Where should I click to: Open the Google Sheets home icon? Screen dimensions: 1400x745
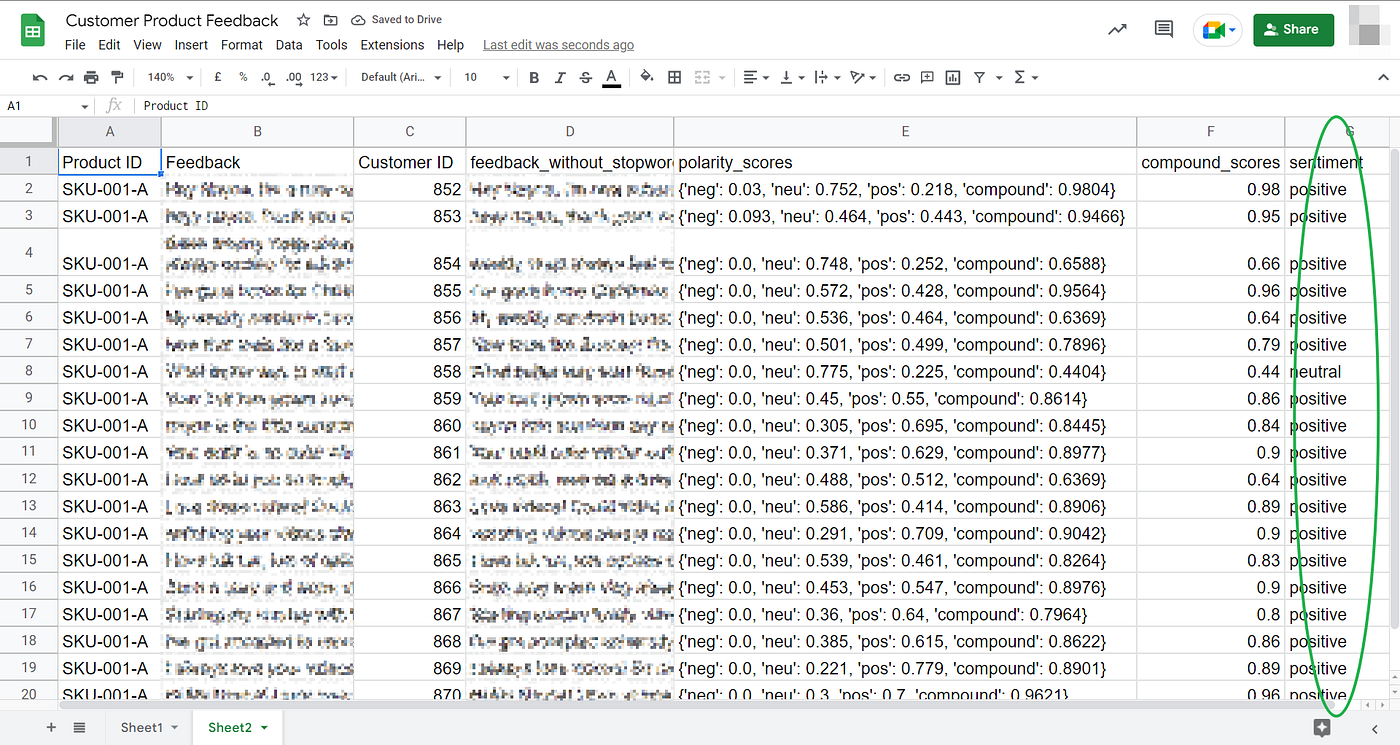[x=34, y=30]
